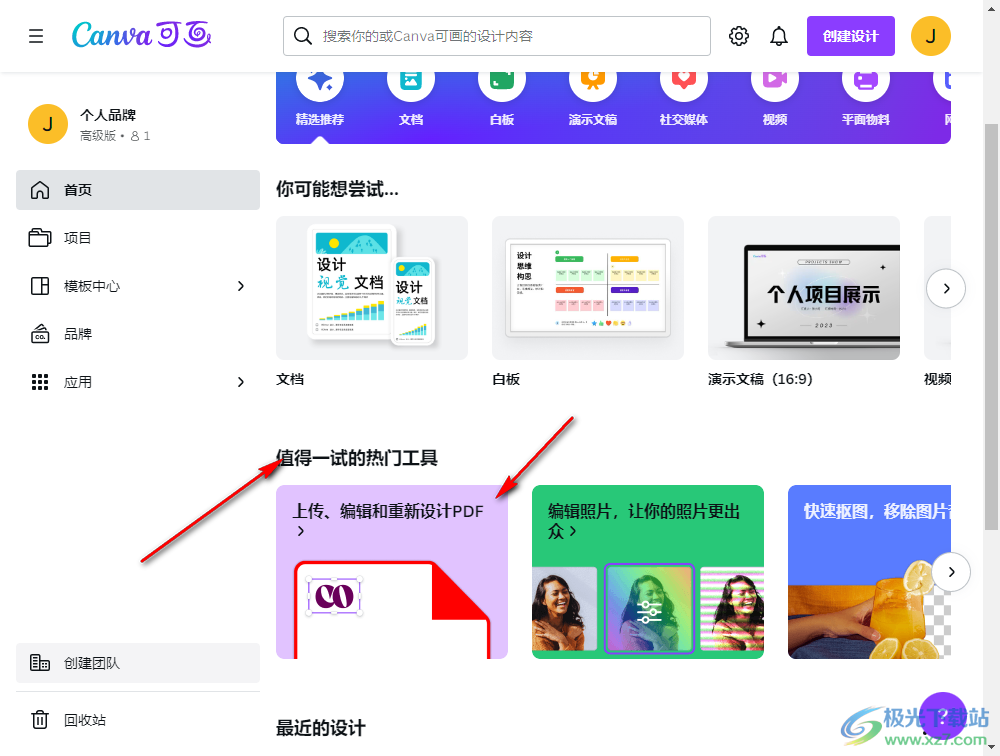
Task: Click the 文档 label under first thumbnail
Action: pos(290,379)
